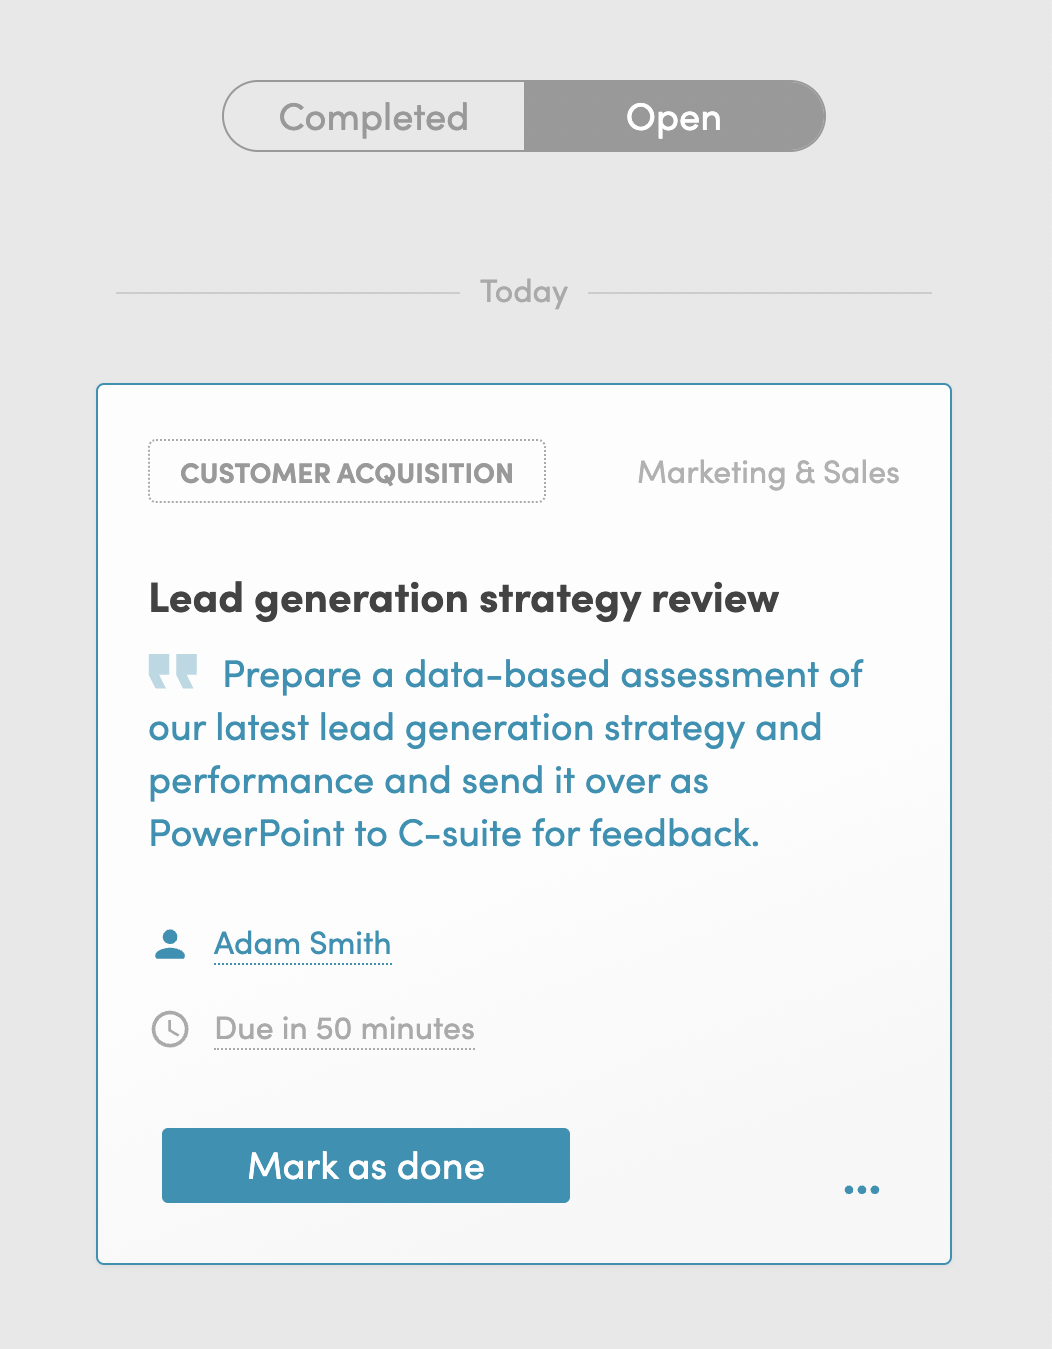Click the divider line left of Today
1052x1349 pixels.
tap(288, 293)
